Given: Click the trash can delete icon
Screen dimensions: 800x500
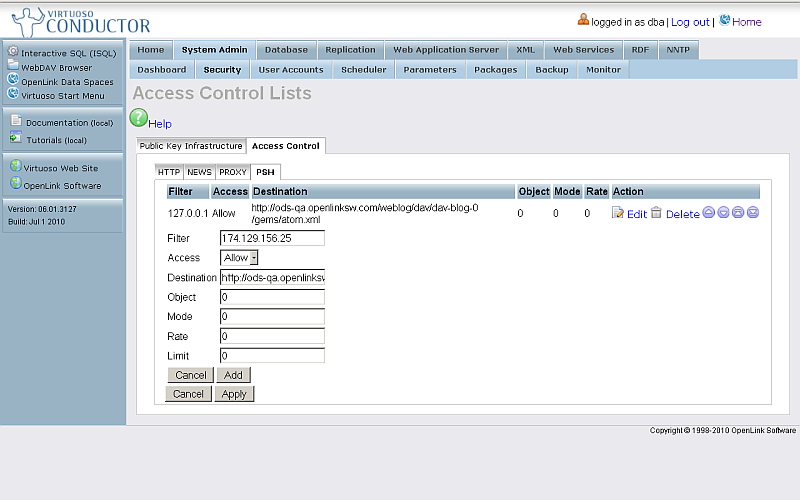Looking at the screenshot, I should 656,213.
